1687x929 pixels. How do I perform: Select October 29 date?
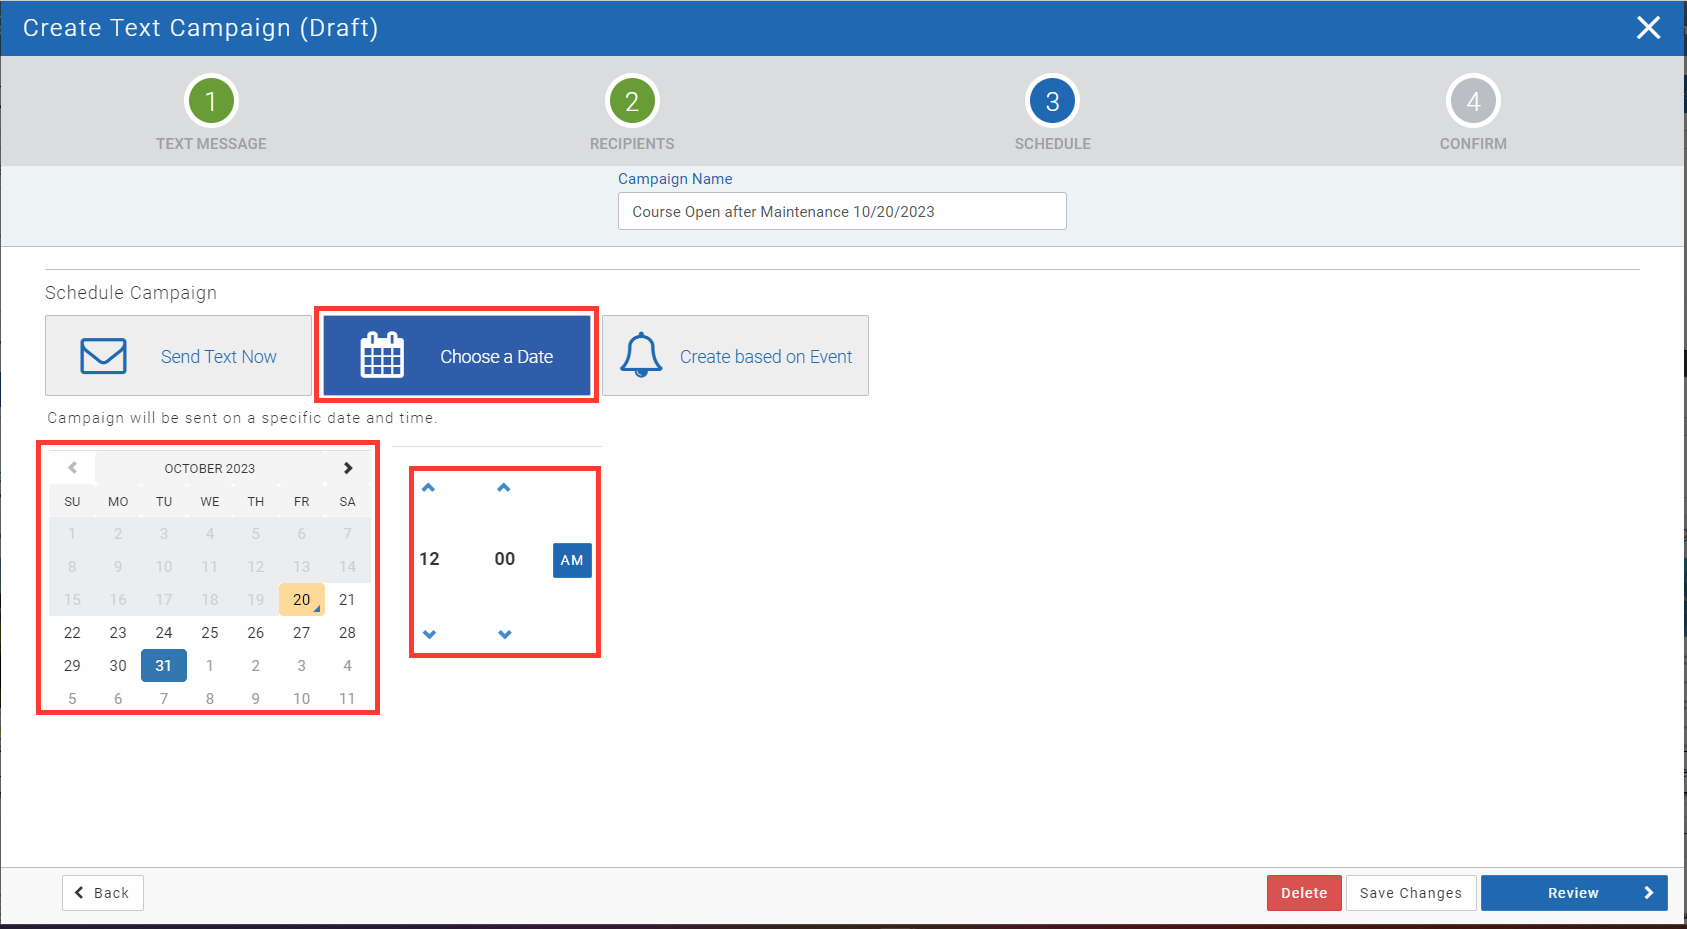click(x=72, y=666)
